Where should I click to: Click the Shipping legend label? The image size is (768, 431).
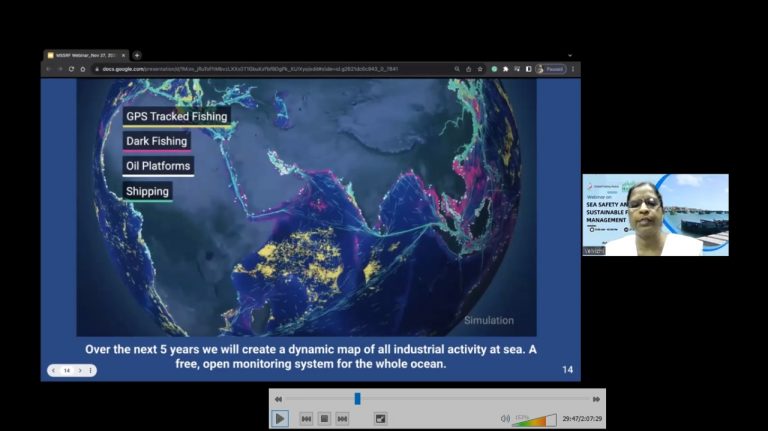pyautogui.click(x=147, y=192)
